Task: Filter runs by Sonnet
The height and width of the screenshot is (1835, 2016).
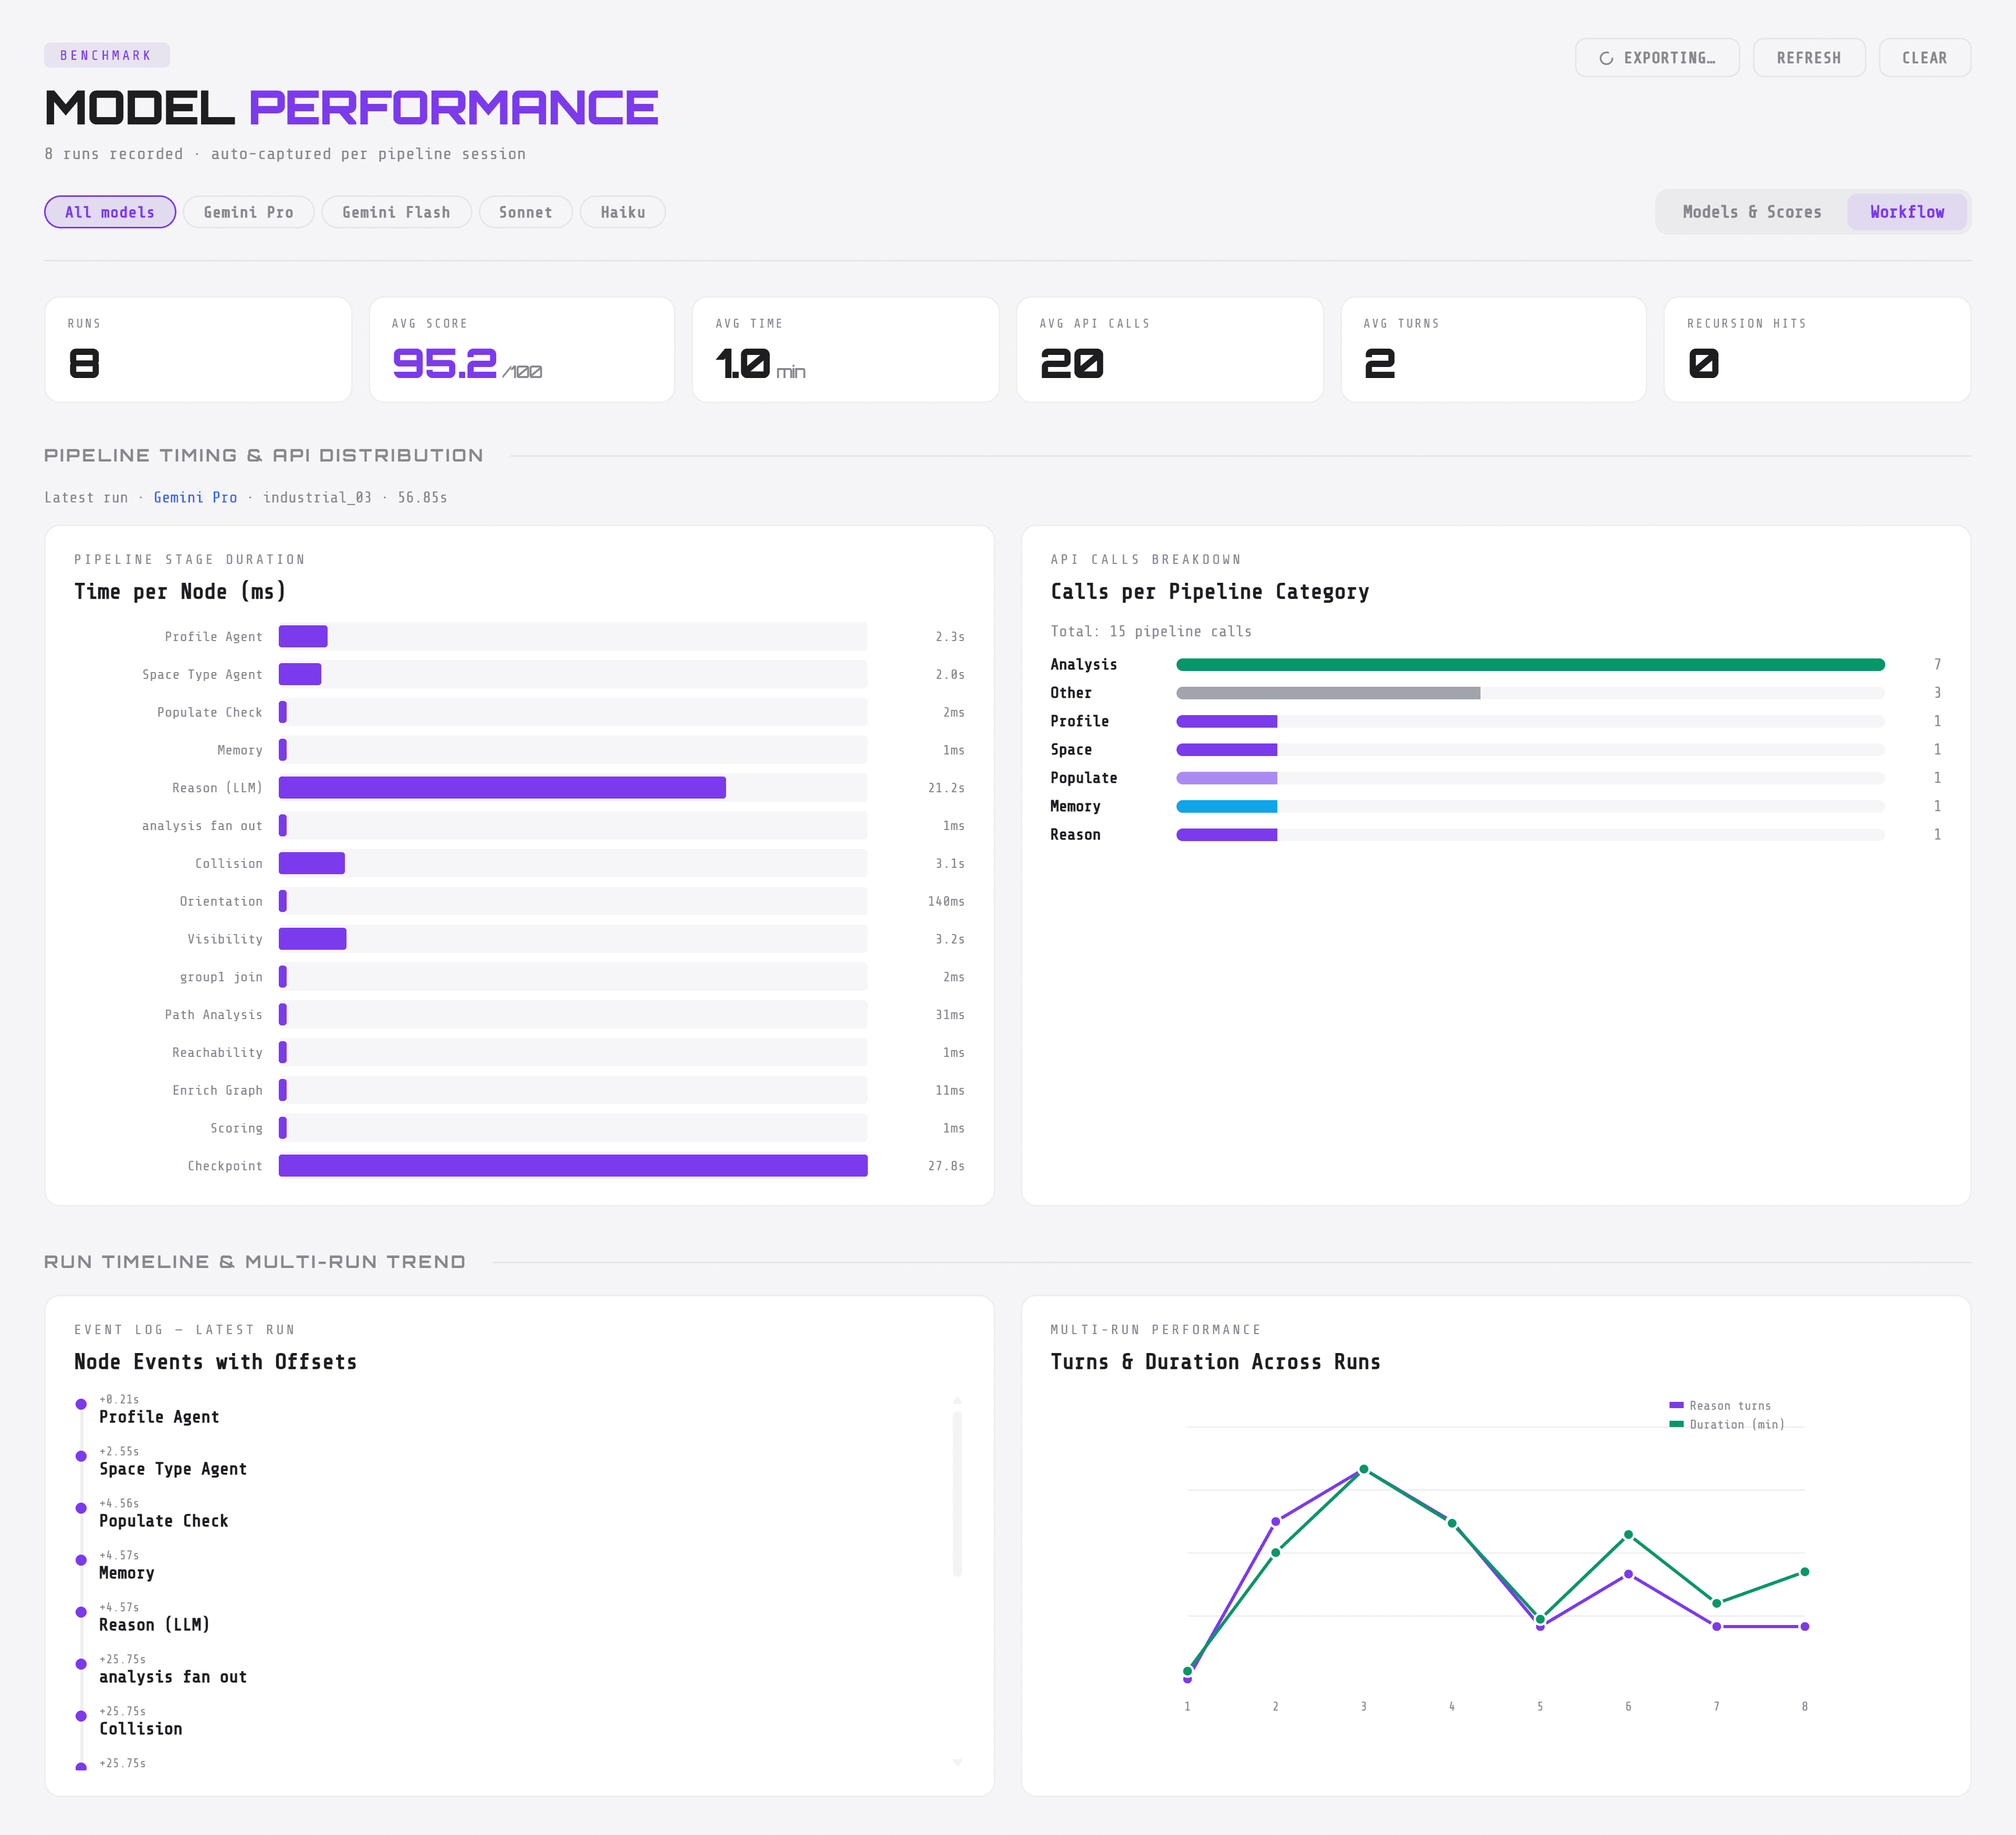Action: pyautogui.click(x=526, y=212)
